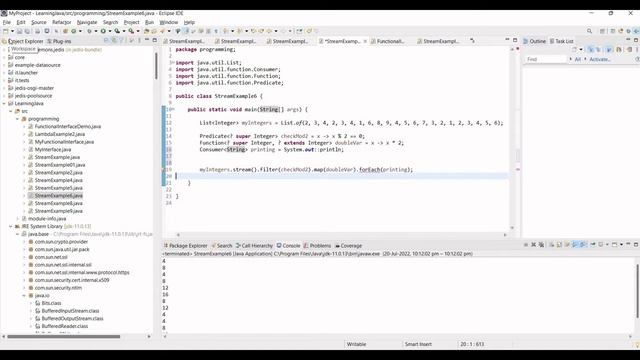Click the toolbar Search magnifier icon
The height and width of the screenshot is (360, 640).
[x=589, y=31]
